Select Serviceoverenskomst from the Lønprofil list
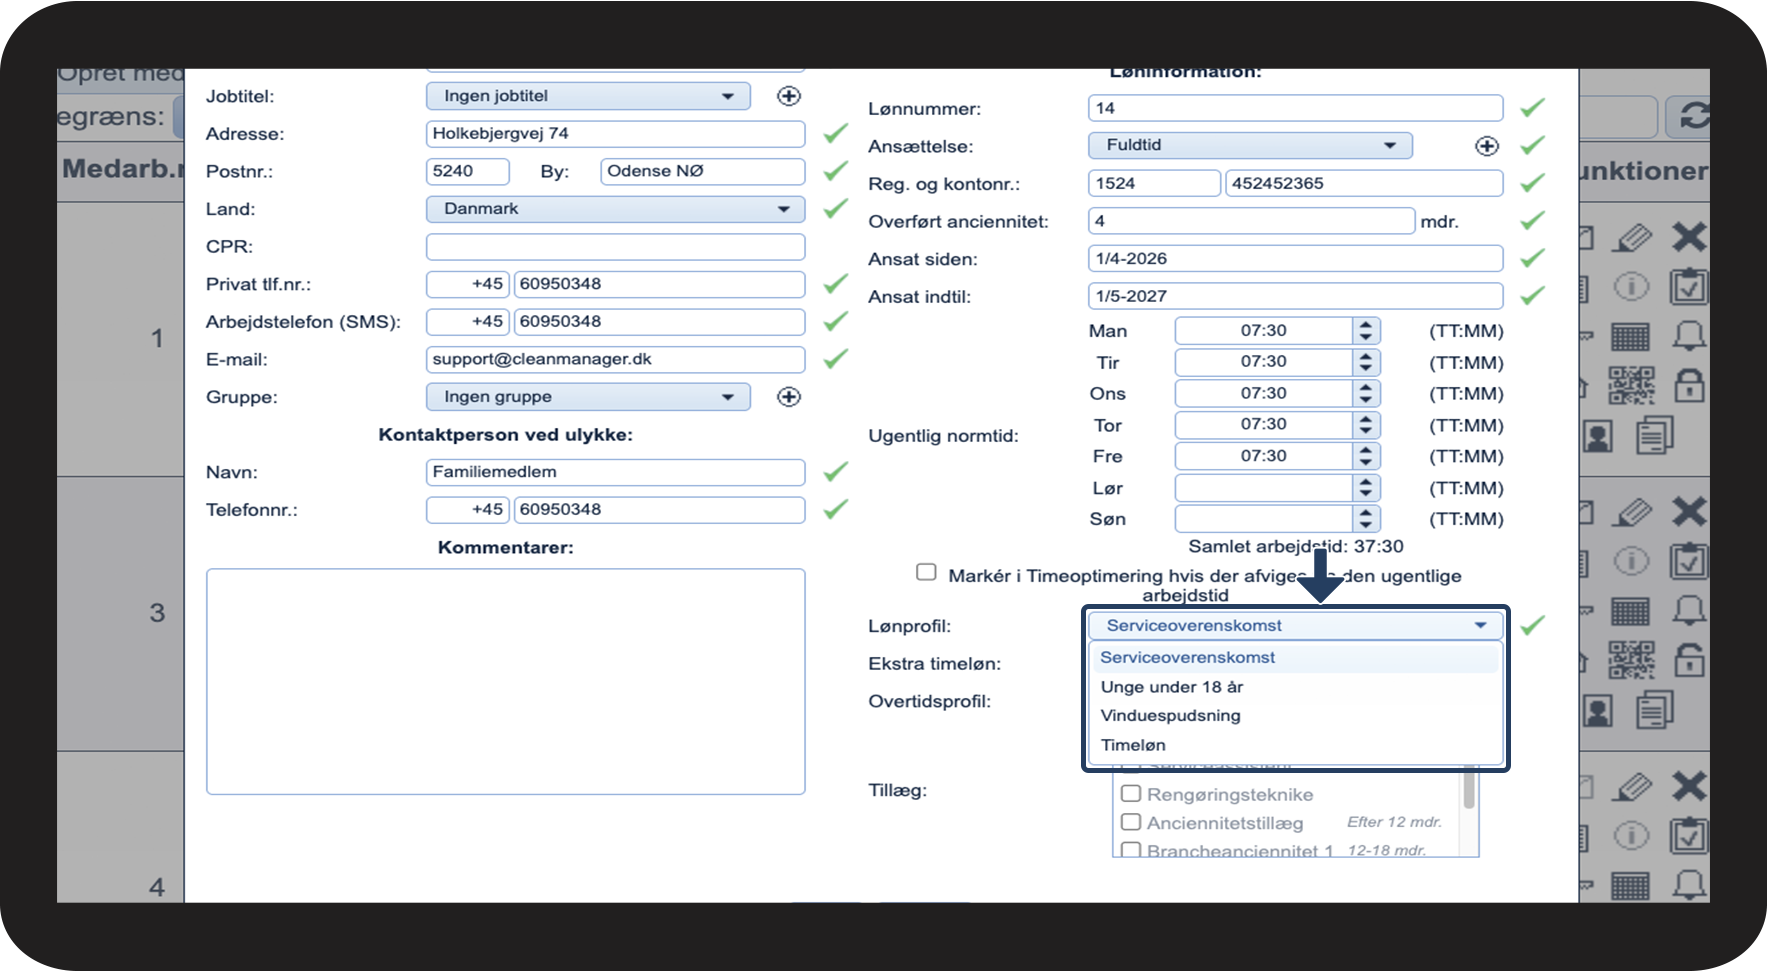 coord(1295,658)
